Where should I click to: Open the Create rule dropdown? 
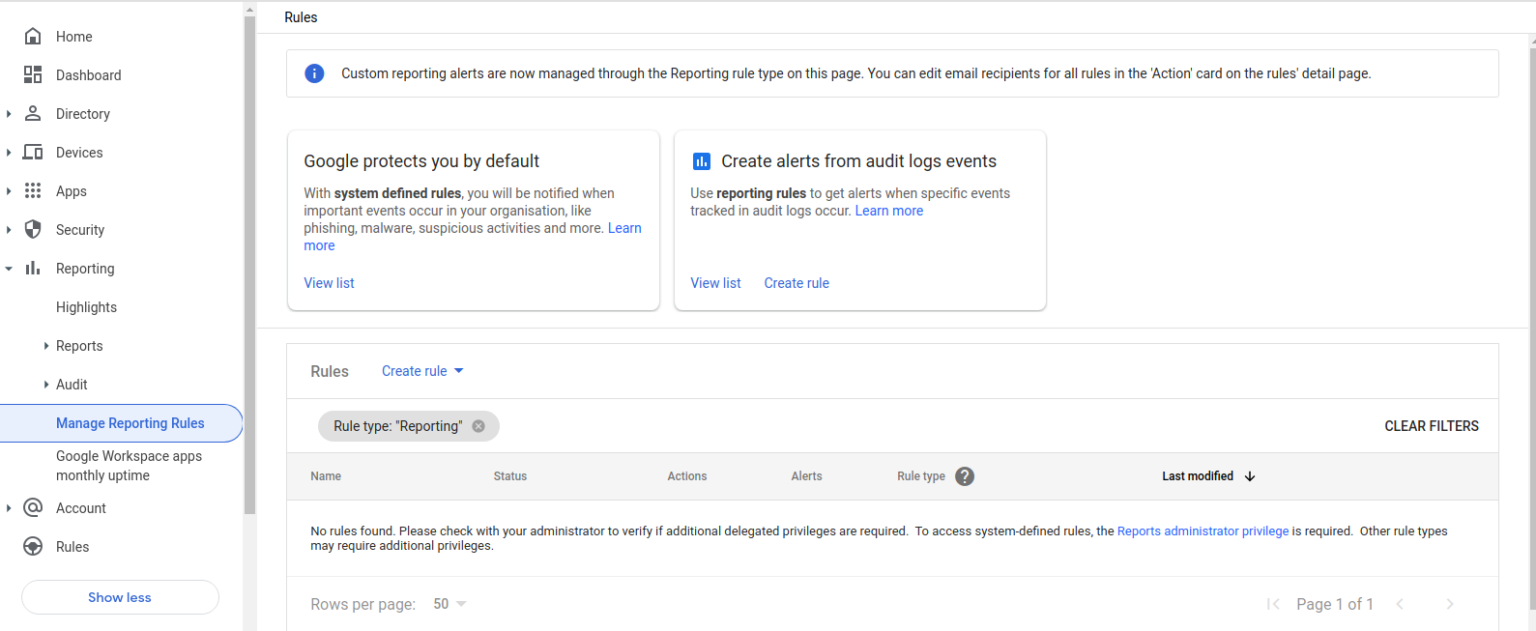click(x=421, y=370)
